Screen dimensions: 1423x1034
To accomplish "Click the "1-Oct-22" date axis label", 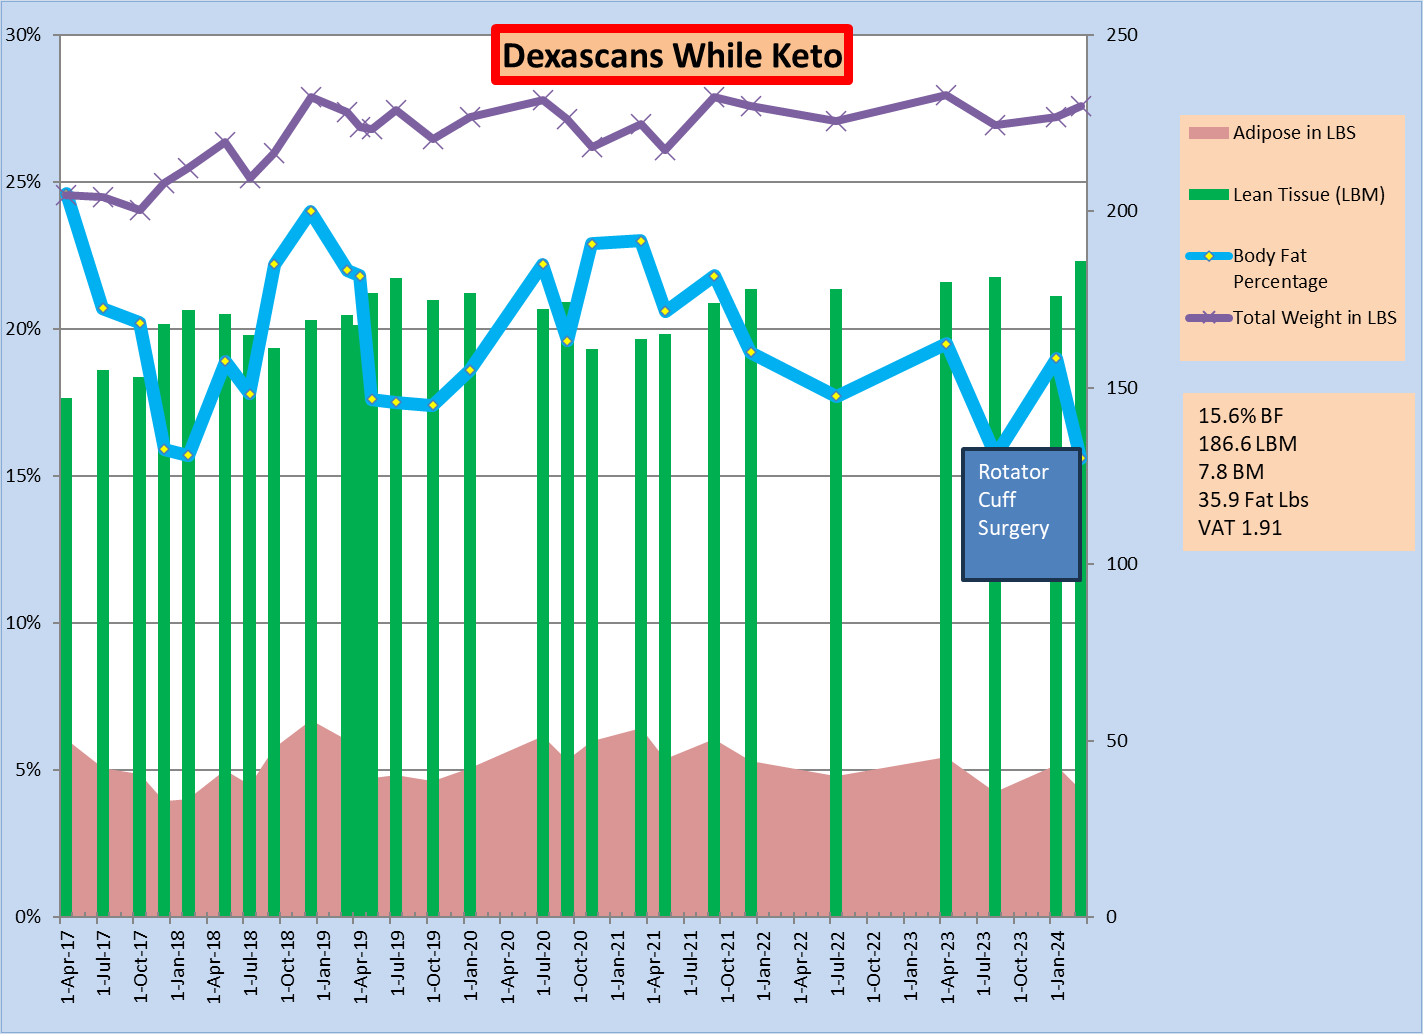I will pos(874,966).
